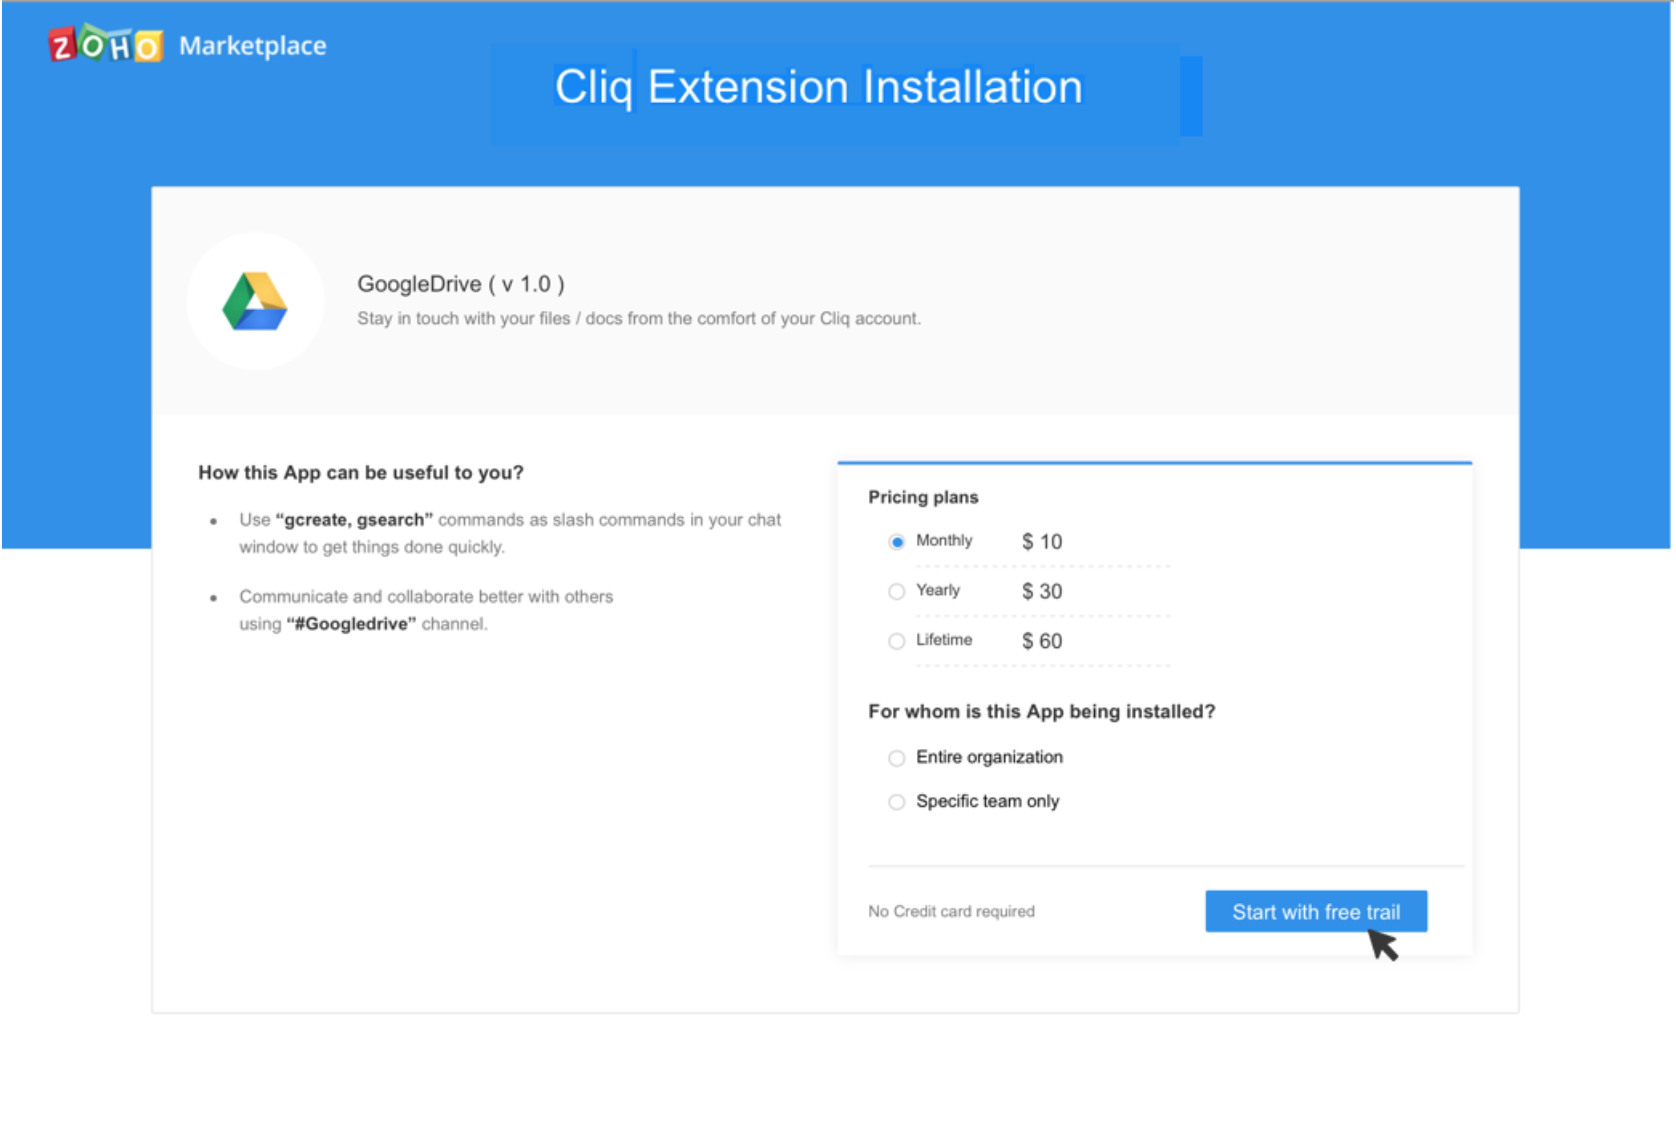Click the #Googledrive channel text
This screenshot has height=1142, width=1676.
coord(351,624)
